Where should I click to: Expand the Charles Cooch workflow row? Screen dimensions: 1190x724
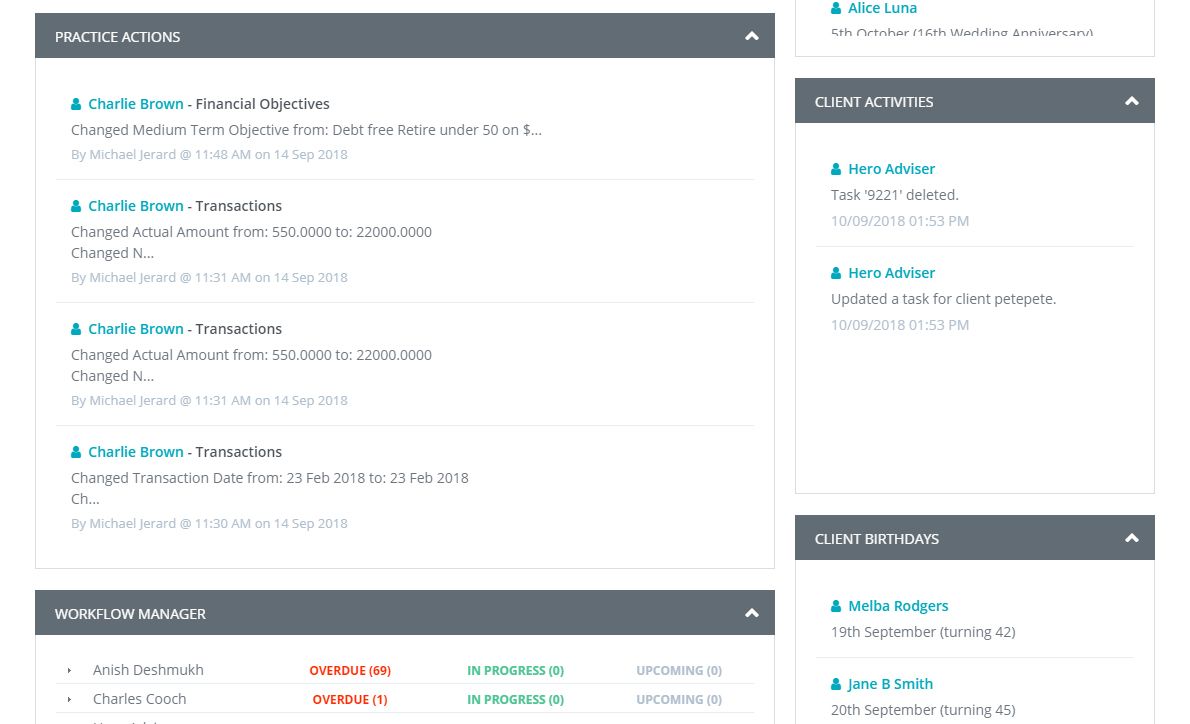pos(69,699)
